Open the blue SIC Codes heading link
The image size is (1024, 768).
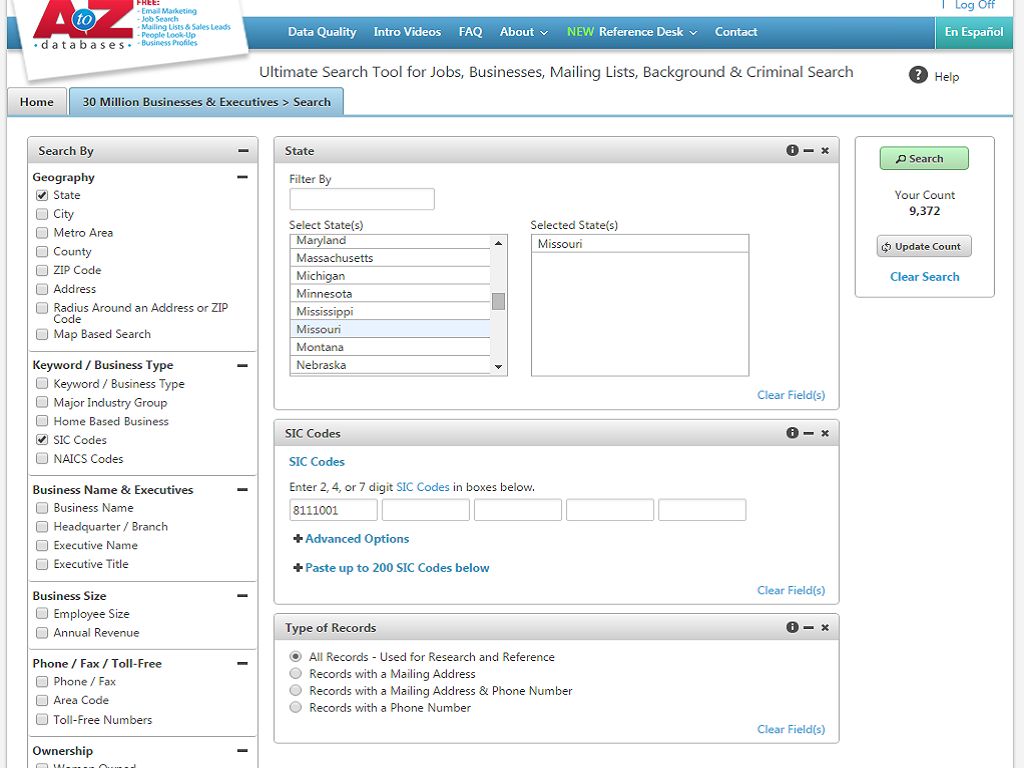click(317, 462)
